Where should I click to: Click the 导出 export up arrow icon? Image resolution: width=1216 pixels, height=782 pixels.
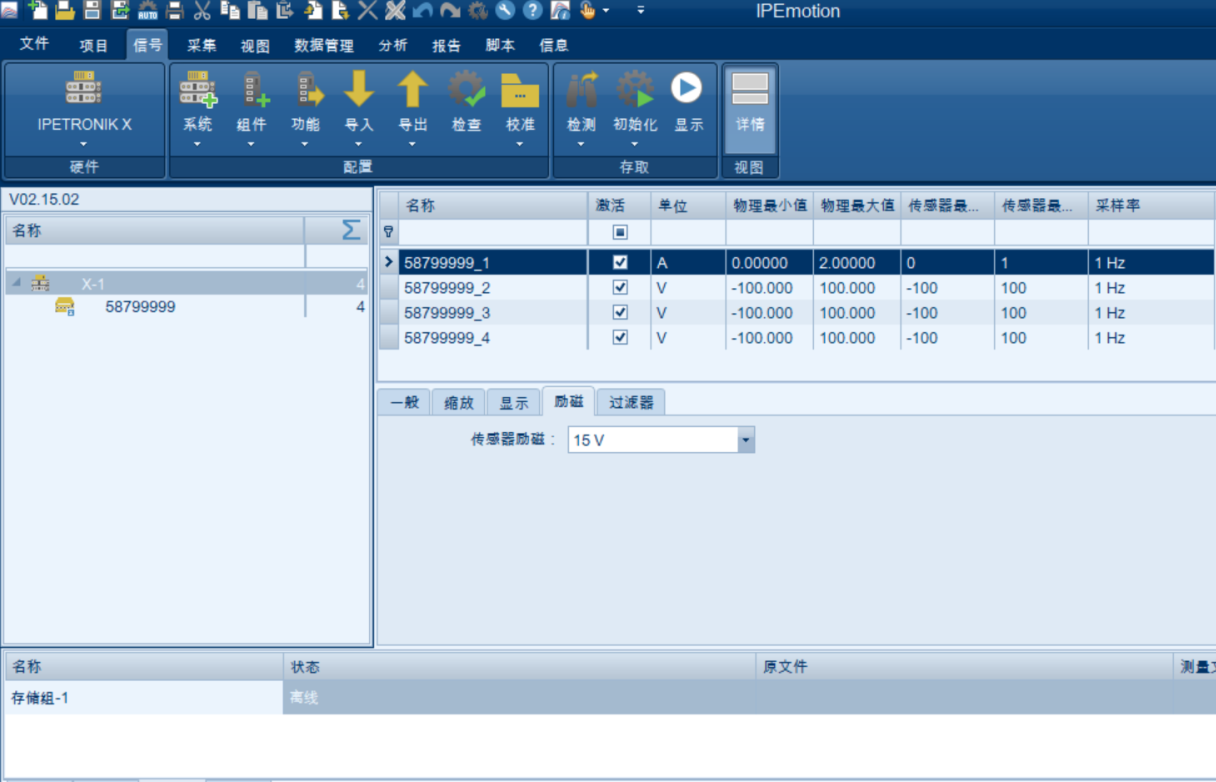tap(412, 89)
